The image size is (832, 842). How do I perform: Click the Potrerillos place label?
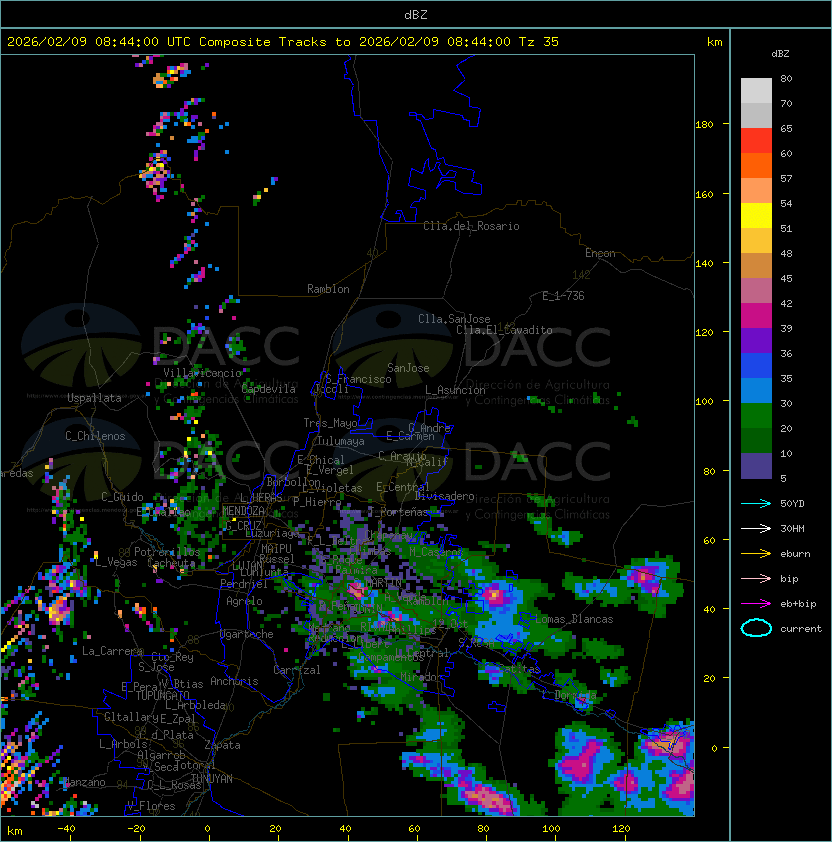pyautogui.click(x=167, y=552)
